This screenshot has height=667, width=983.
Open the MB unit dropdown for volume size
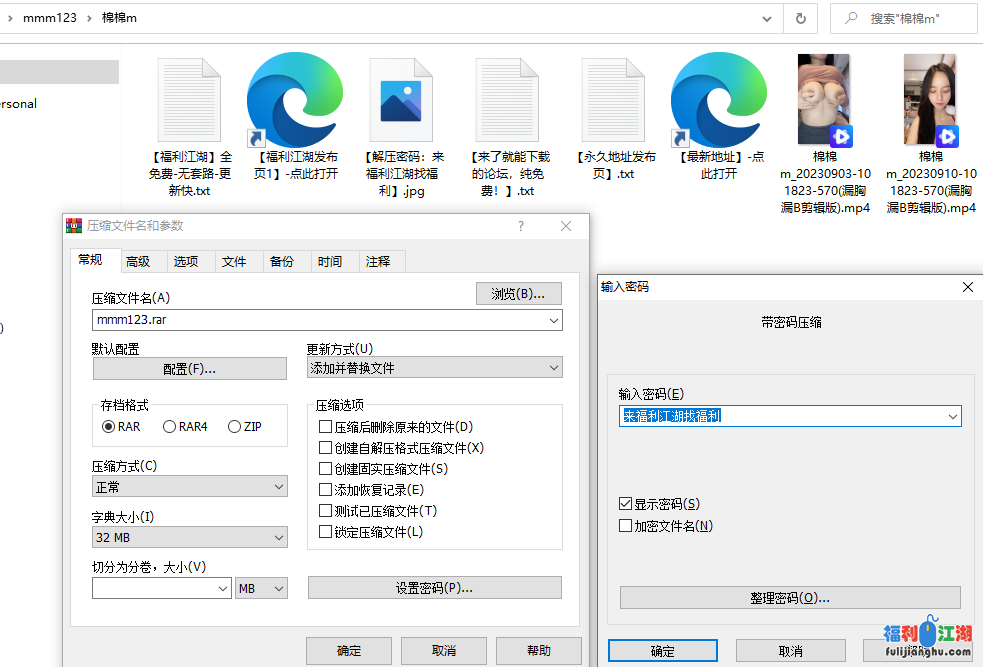[260, 588]
